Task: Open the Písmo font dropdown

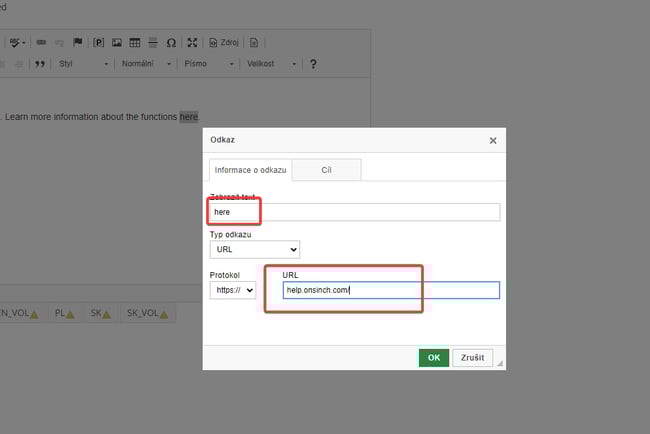Action: tap(209, 64)
